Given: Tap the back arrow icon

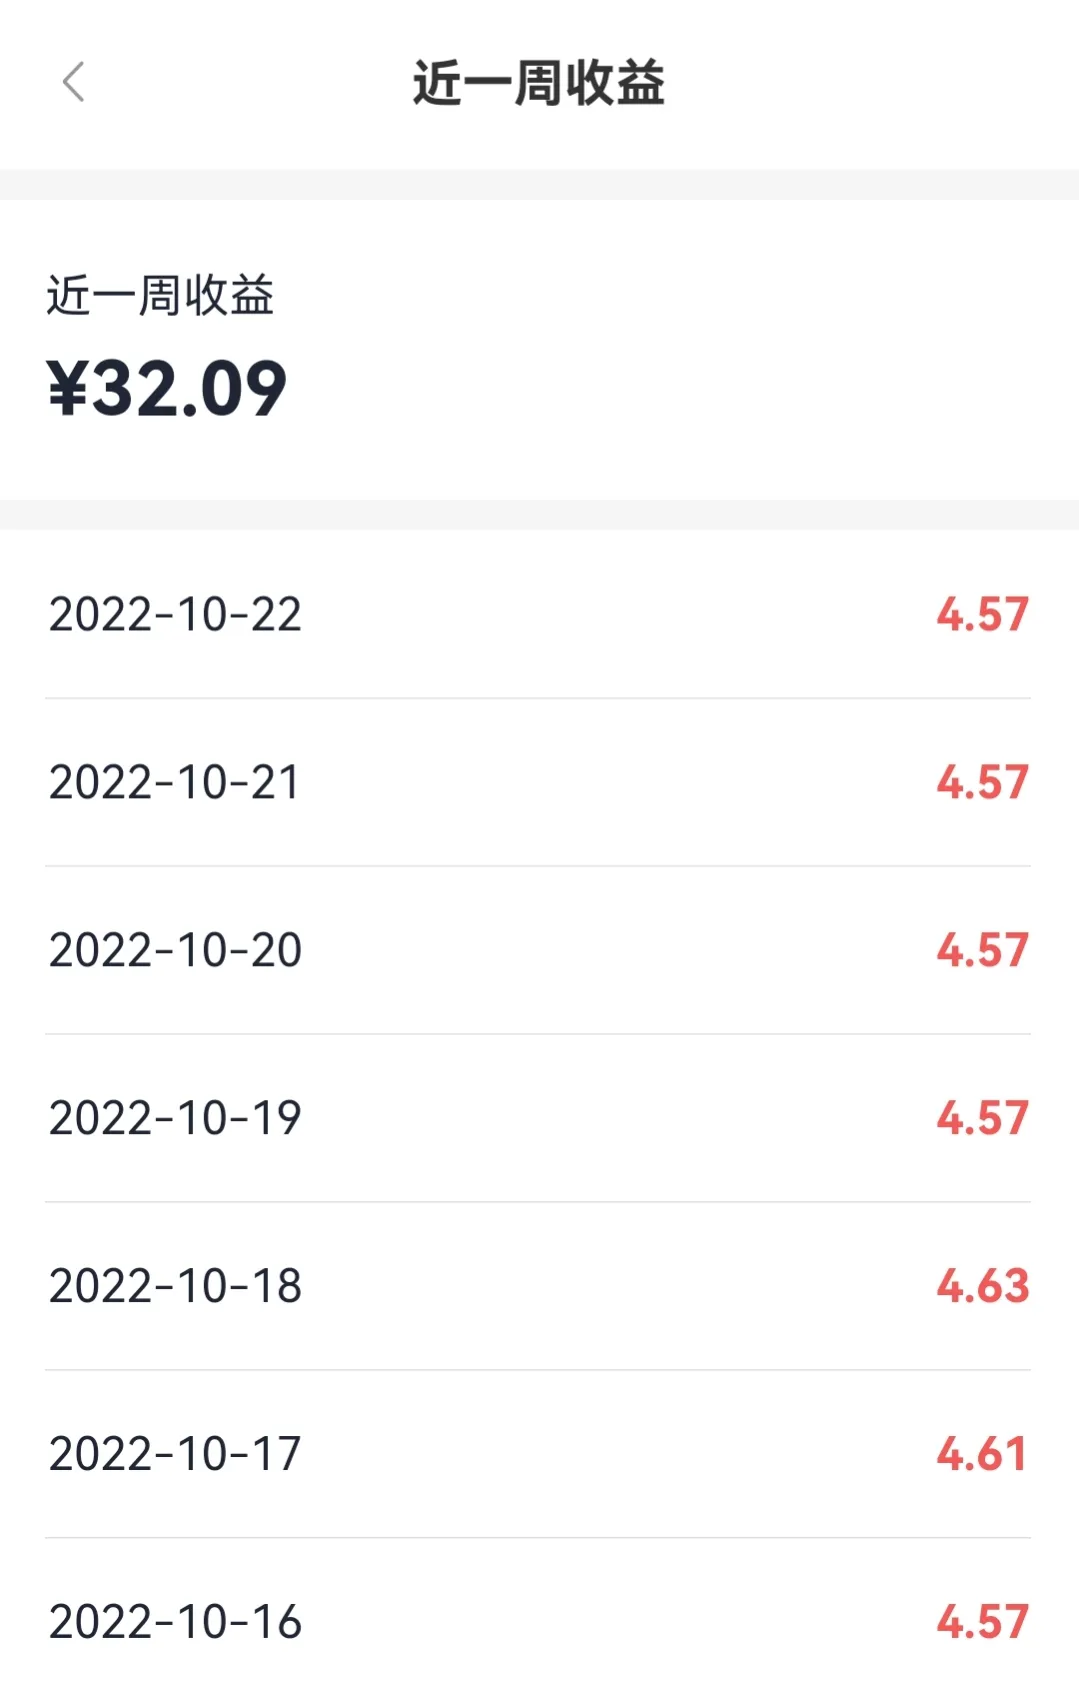Looking at the screenshot, I should (73, 82).
